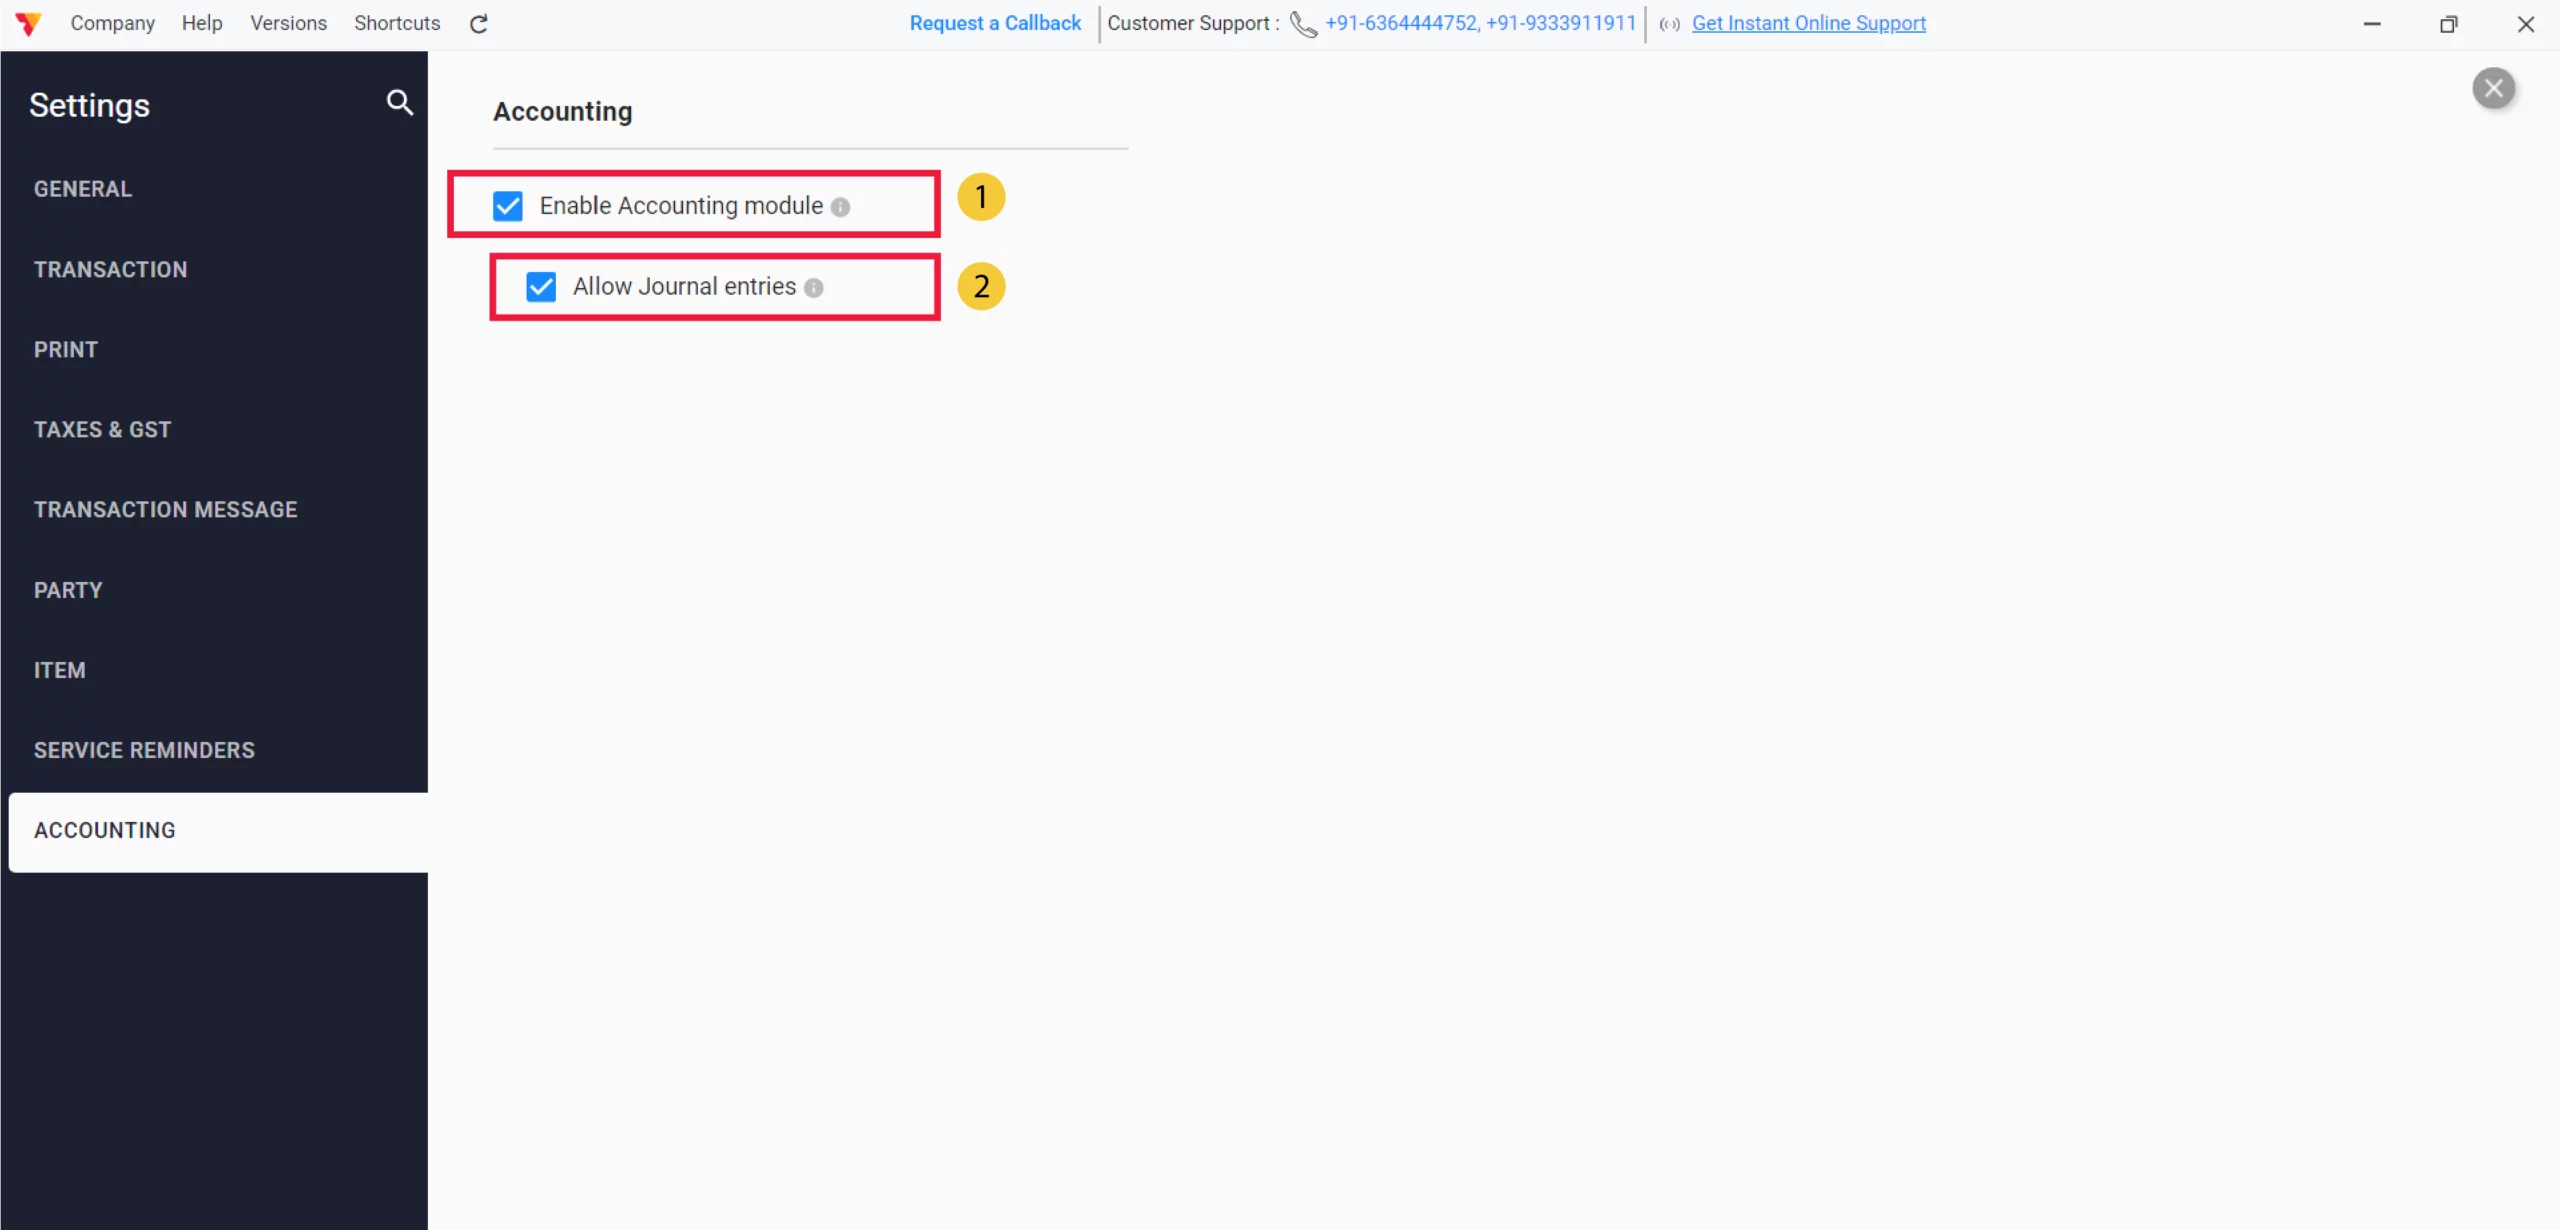Screen dimensions: 2560x1230
Task: Select the Transaction Message settings tab
Action: coord(166,509)
